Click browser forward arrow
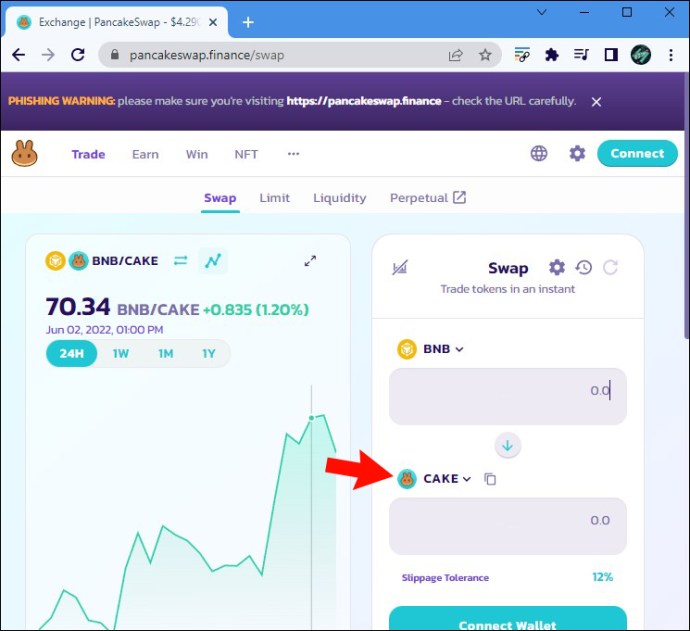 pyautogui.click(x=48, y=55)
